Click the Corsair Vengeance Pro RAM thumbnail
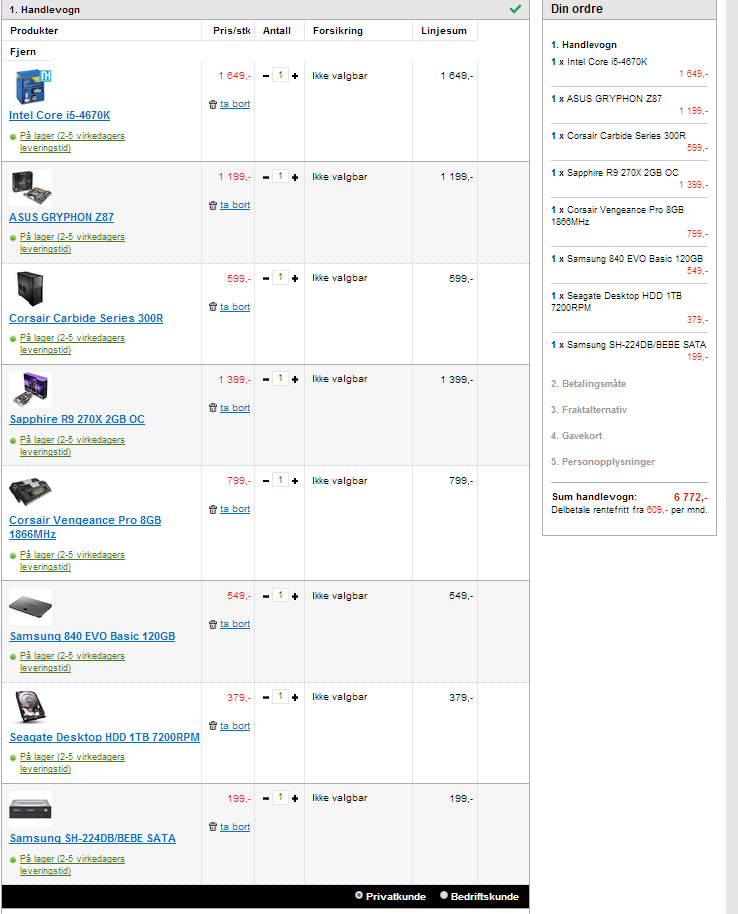 click(31, 491)
